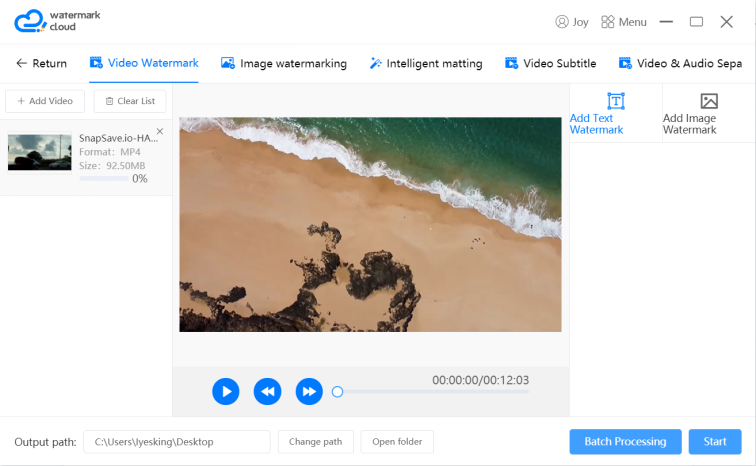
Task: Choose Add Image Watermark
Action: click(708, 113)
